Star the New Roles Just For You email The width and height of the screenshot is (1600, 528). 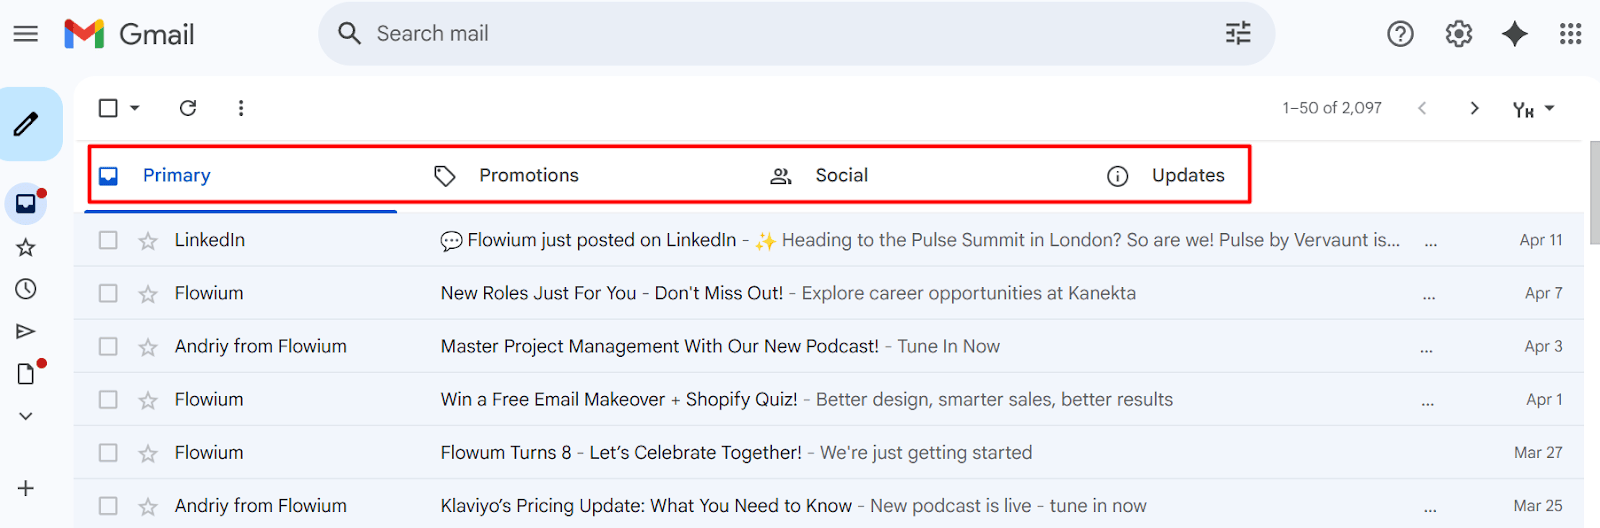pos(148,294)
